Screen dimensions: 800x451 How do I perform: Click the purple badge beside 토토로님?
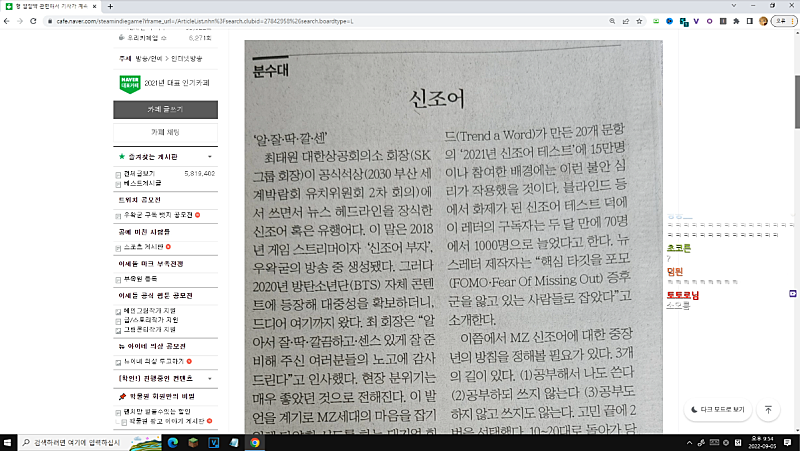click(792, 293)
